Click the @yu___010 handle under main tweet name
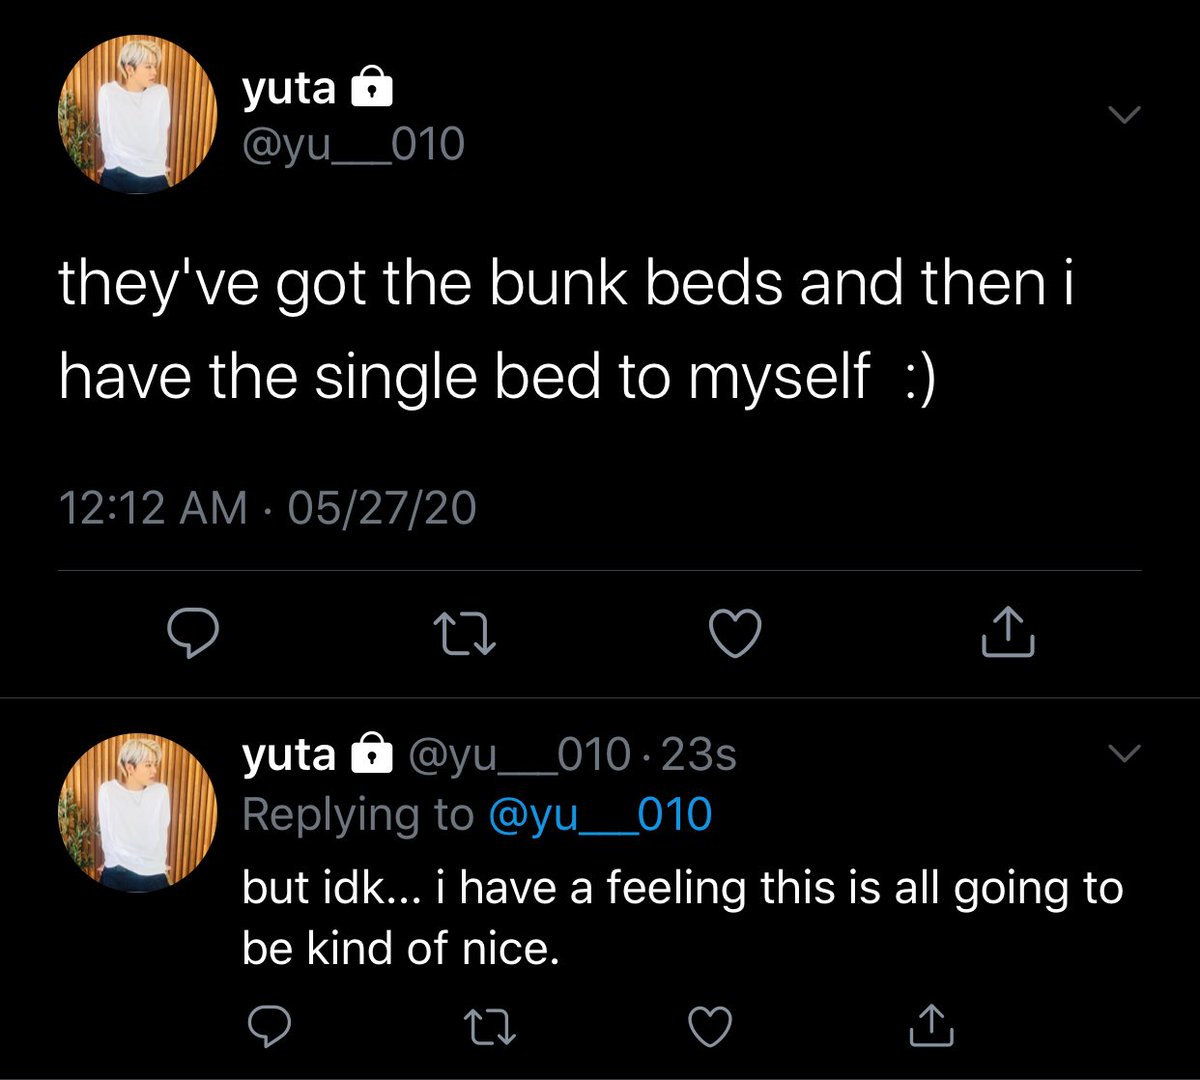Viewport: 1200px width, 1080px height. (x=353, y=146)
